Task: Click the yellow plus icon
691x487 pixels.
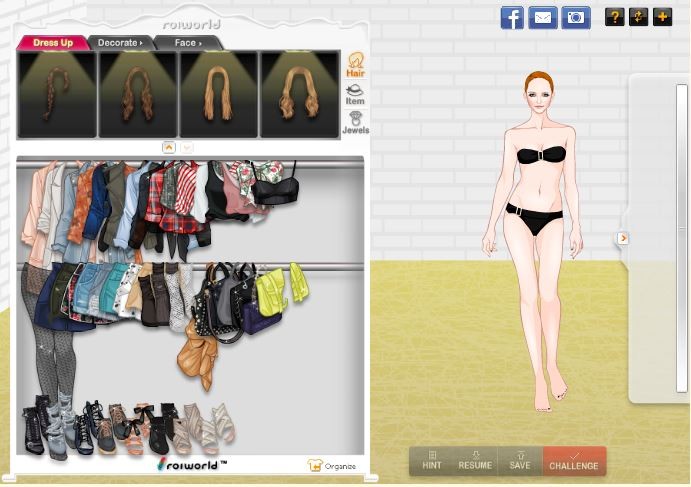Action: tap(662, 17)
